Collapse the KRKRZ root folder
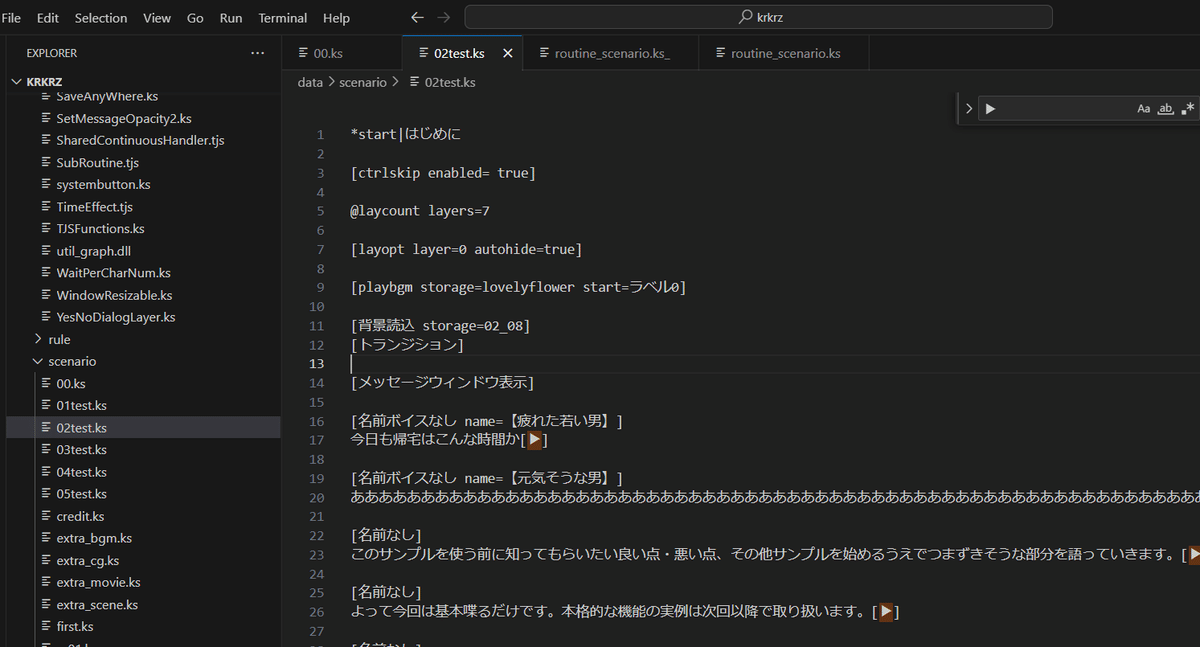Image resolution: width=1200 pixels, height=647 pixels. [17, 82]
